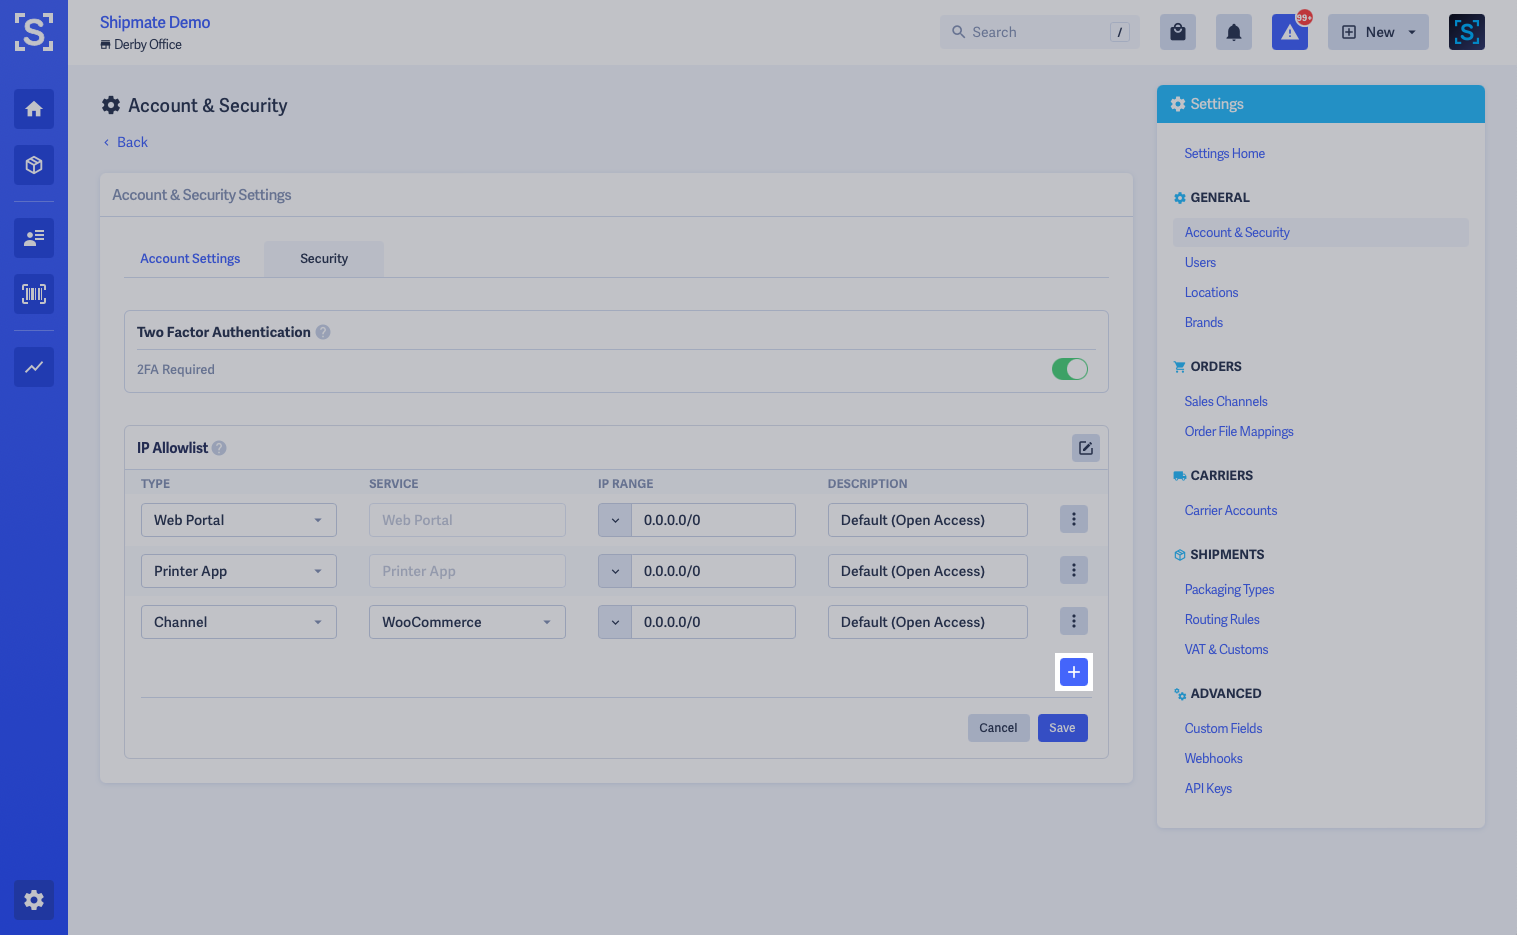Open the Channel type dropdown

click(x=239, y=622)
